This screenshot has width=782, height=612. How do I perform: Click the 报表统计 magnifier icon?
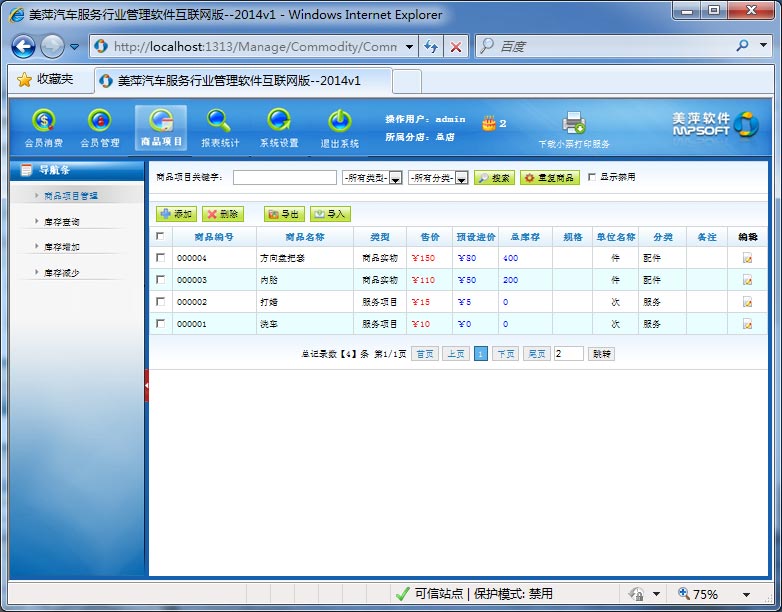(219, 121)
